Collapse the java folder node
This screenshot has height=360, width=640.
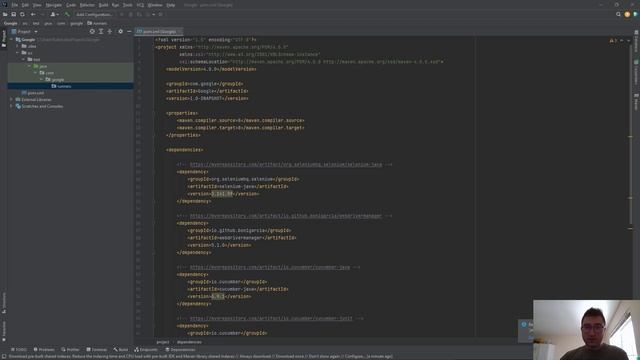click(29, 66)
